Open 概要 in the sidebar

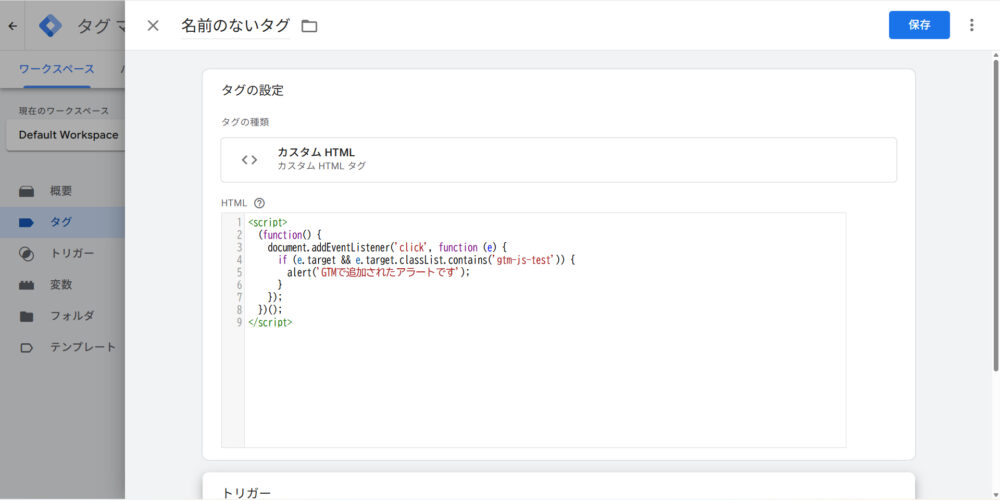pos(61,191)
